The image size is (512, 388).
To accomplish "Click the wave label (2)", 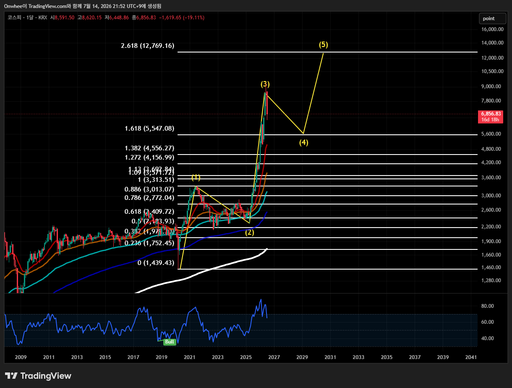I will pos(249,233).
